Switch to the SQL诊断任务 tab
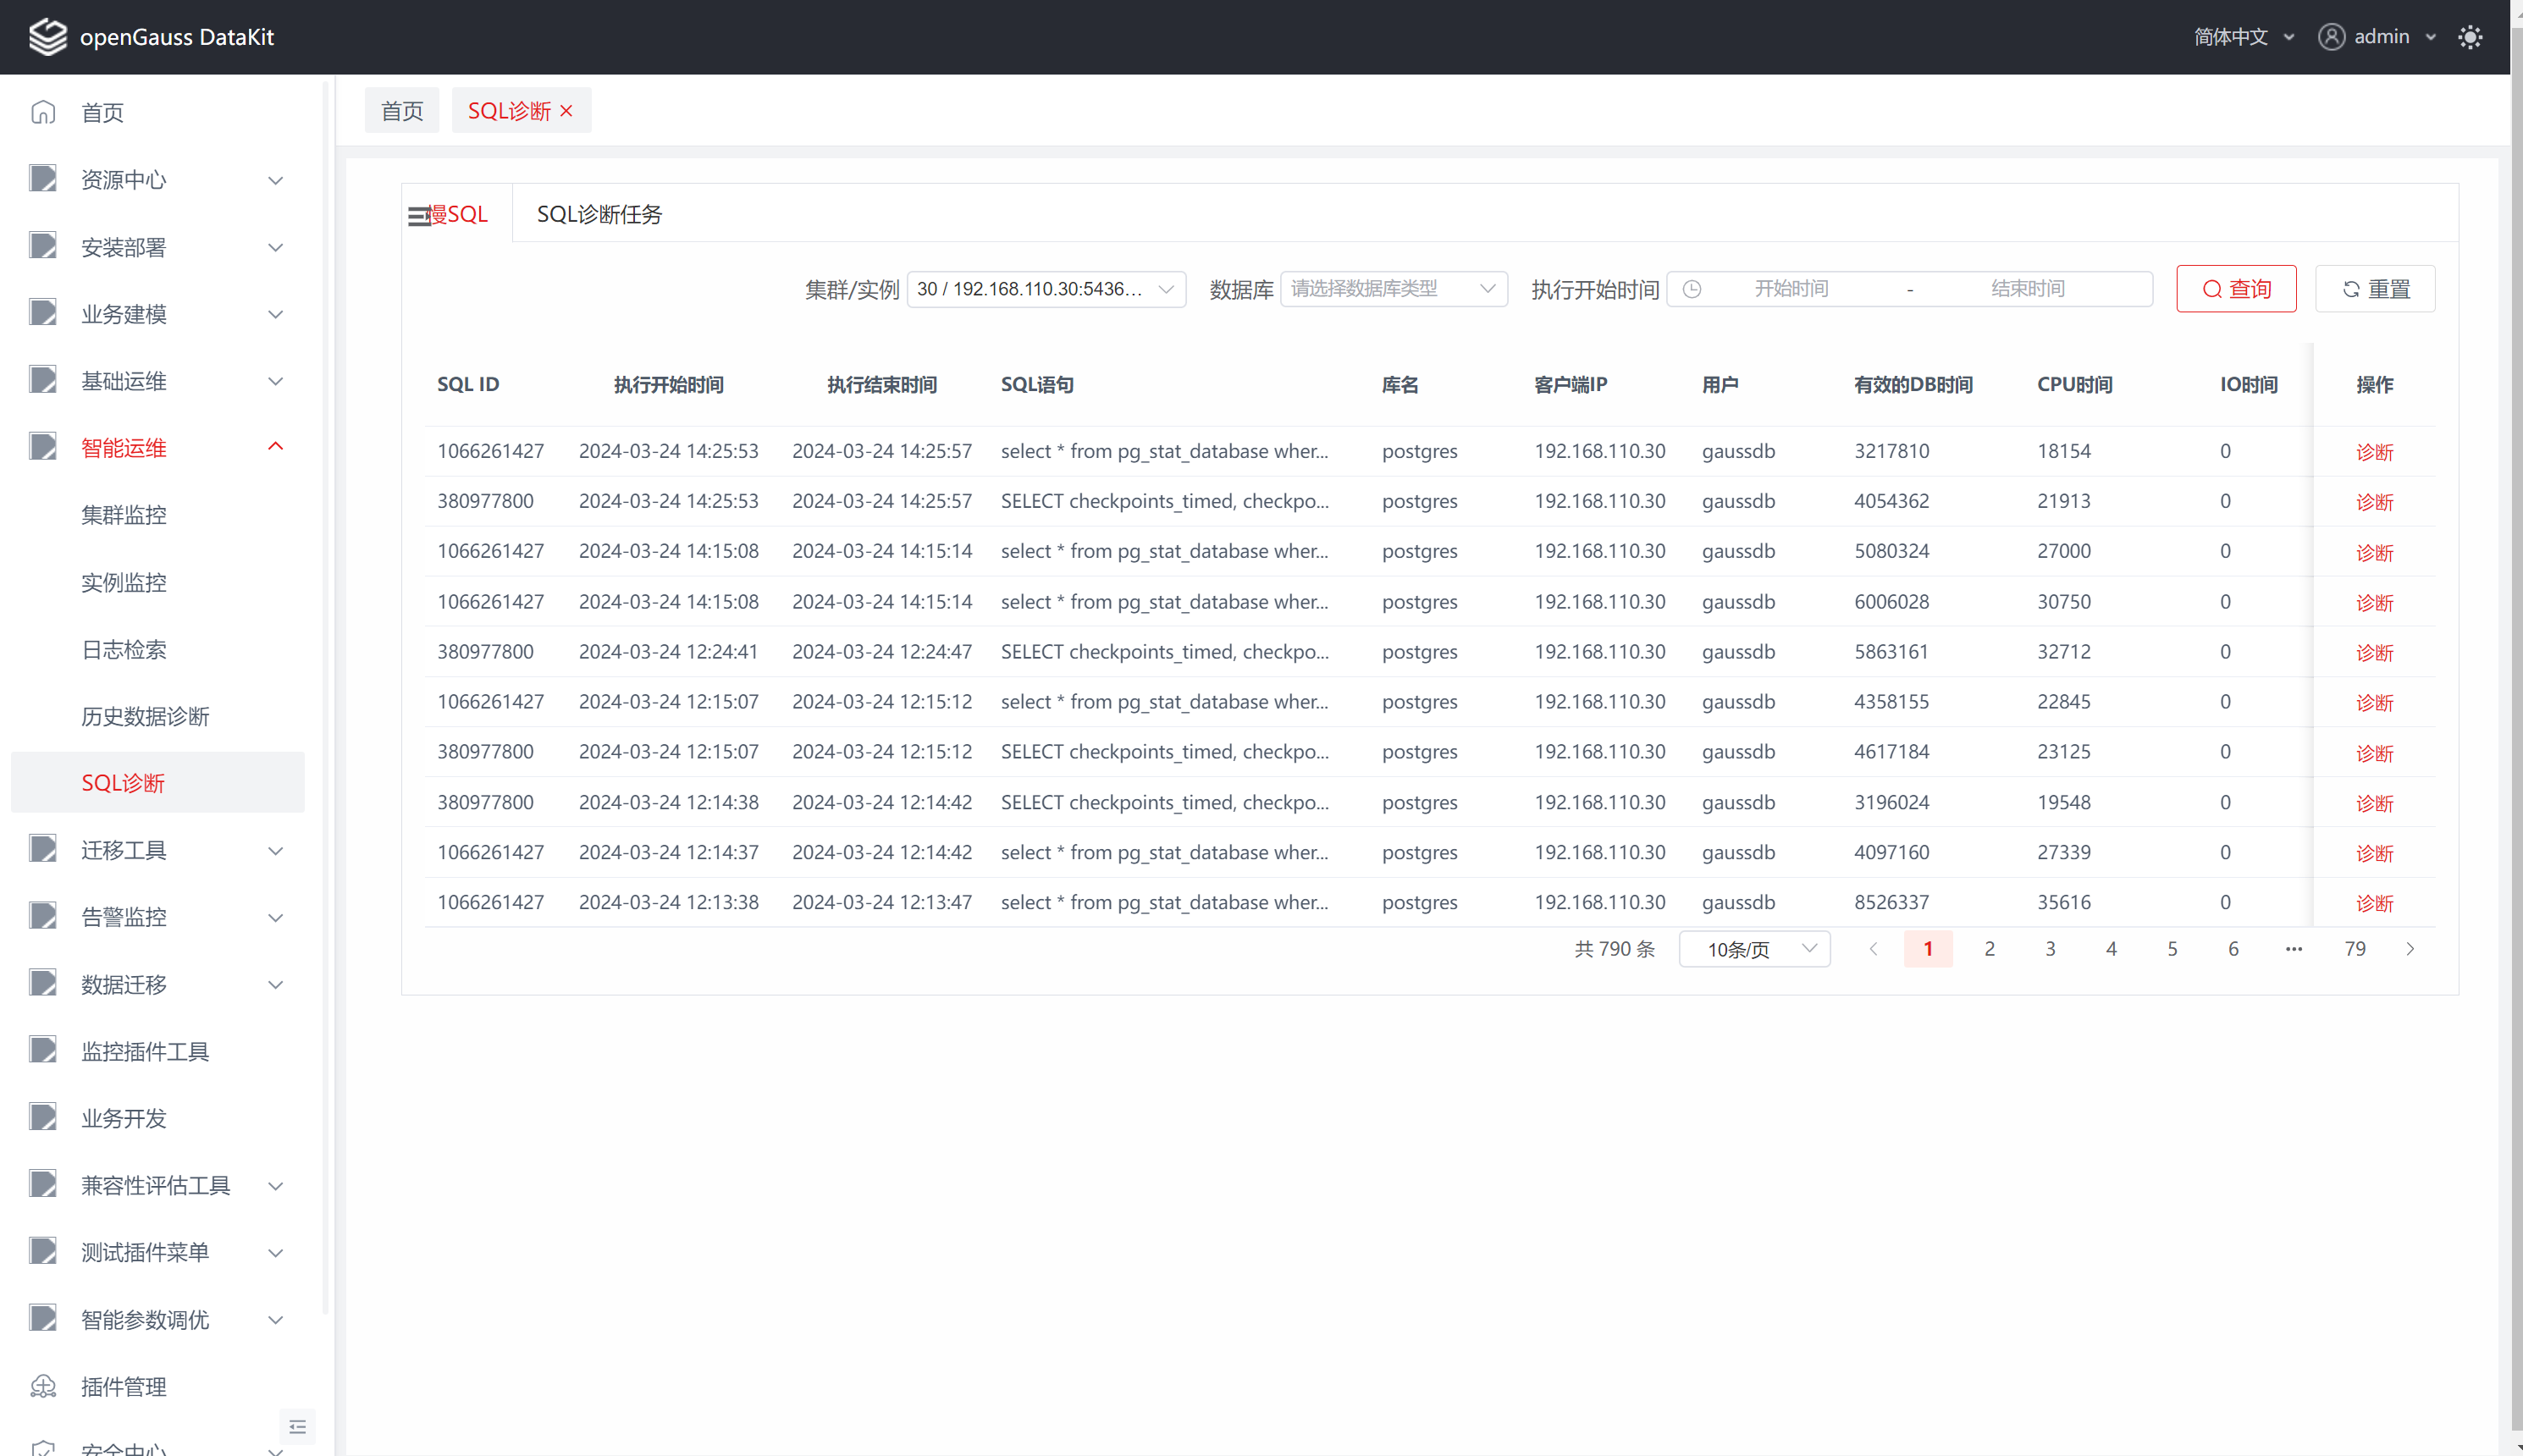Image resolution: width=2523 pixels, height=1456 pixels. point(599,214)
